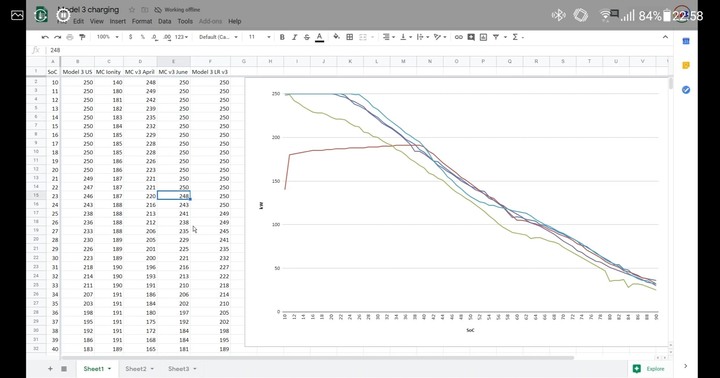Viewport: 720px width, 378px height.
Task: Create a filter
Action: click(x=496, y=37)
